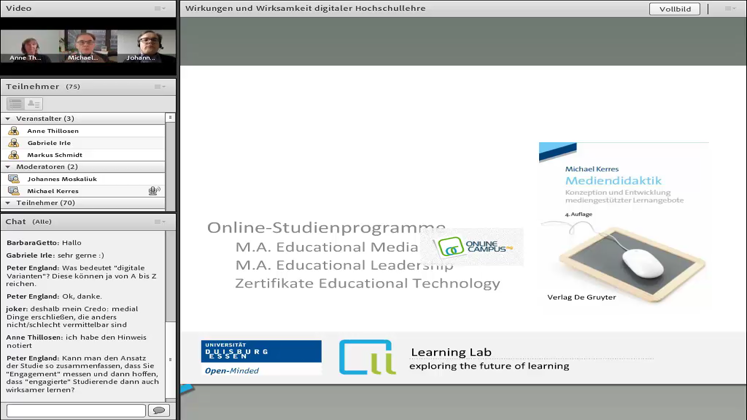The width and height of the screenshot is (747, 420).
Task: Open the shared presentation pod options menu
Action: 729,8
